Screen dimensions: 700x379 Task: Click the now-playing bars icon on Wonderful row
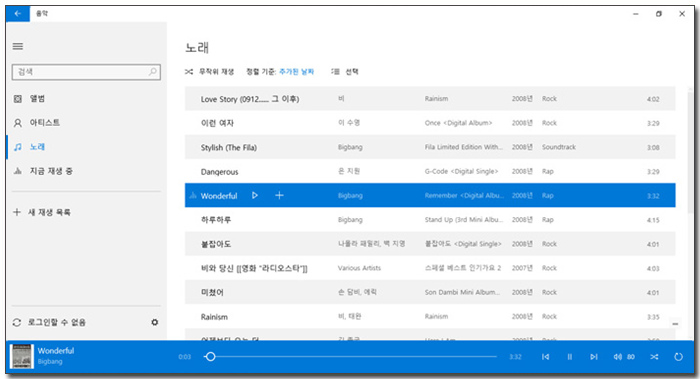(193, 196)
